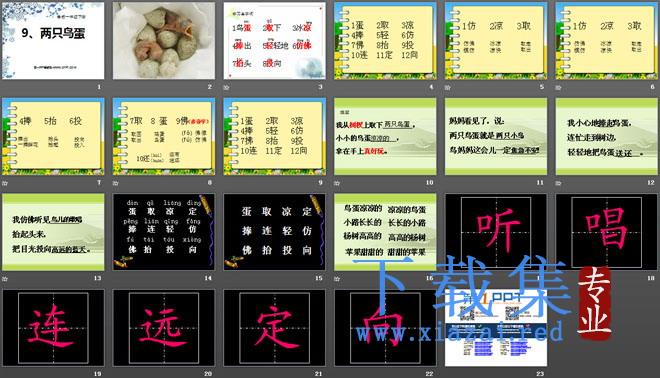660x378 pixels.
Task: Click the animation star icon under slide 12
Action: tap(559, 183)
